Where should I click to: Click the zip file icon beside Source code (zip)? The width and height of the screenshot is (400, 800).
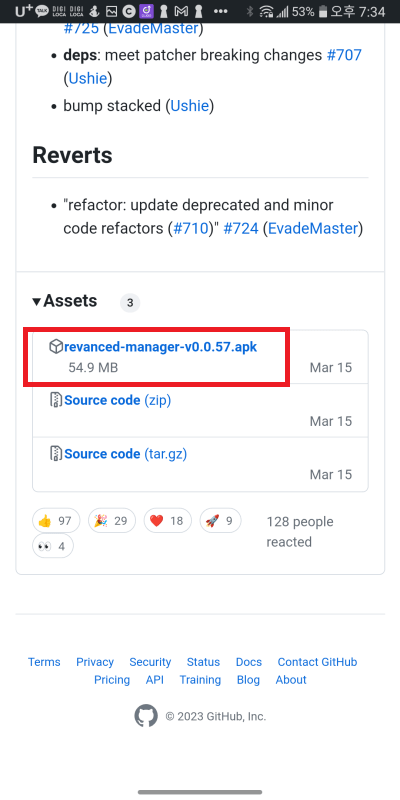pos(56,401)
